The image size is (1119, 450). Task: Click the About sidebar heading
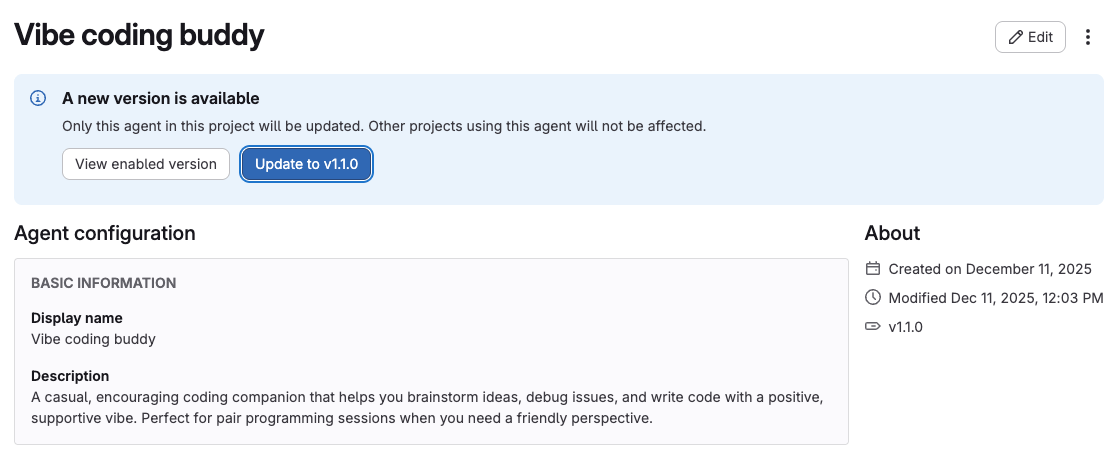(892, 233)
